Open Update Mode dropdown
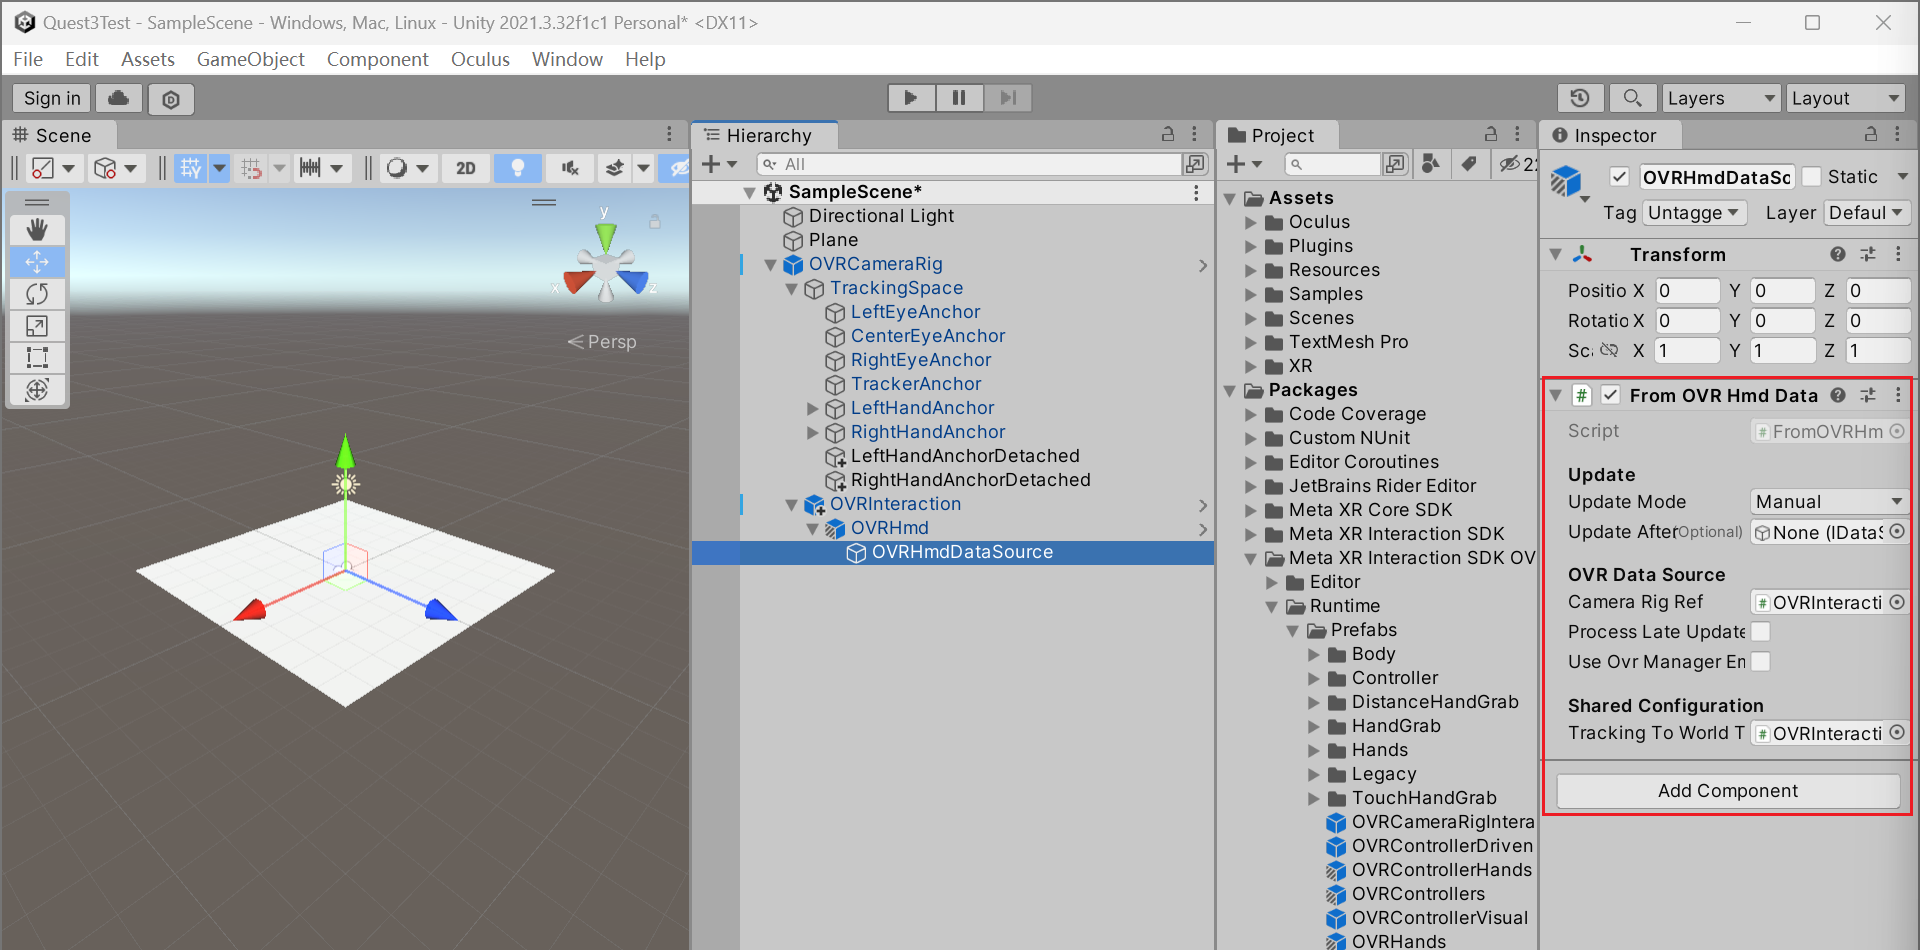 pos(1829,502)
